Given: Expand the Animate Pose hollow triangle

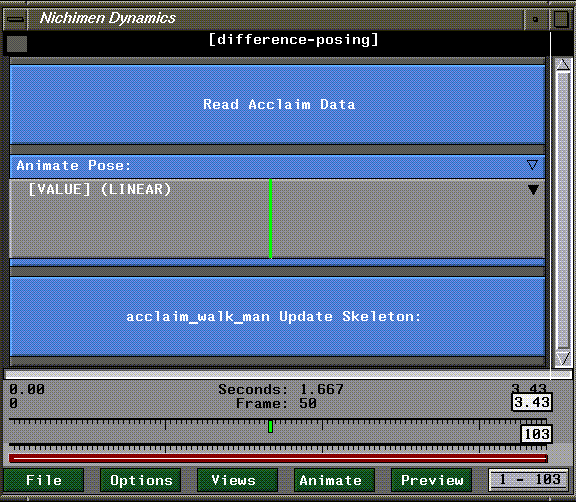Looking at the screenshot, I should (532, 165).
